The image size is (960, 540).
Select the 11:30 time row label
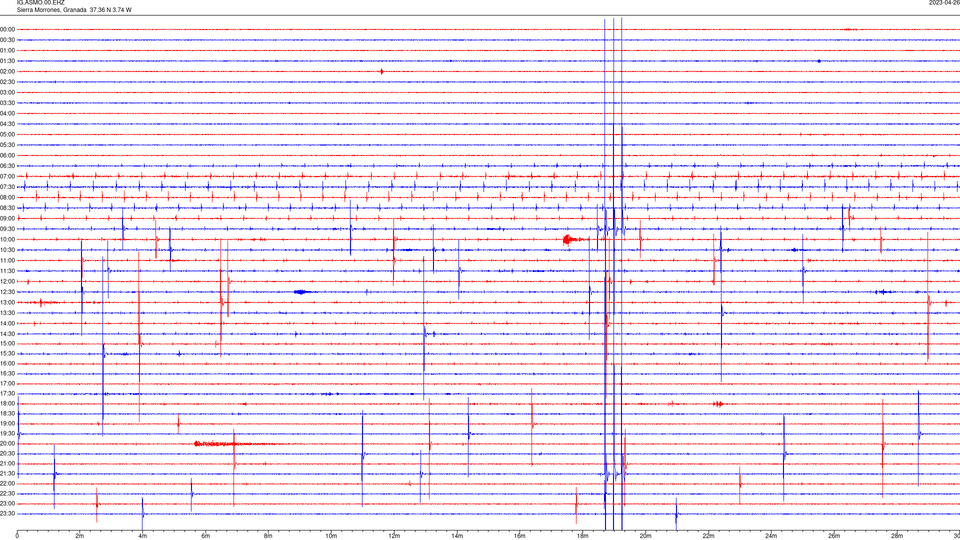[8, 271]
